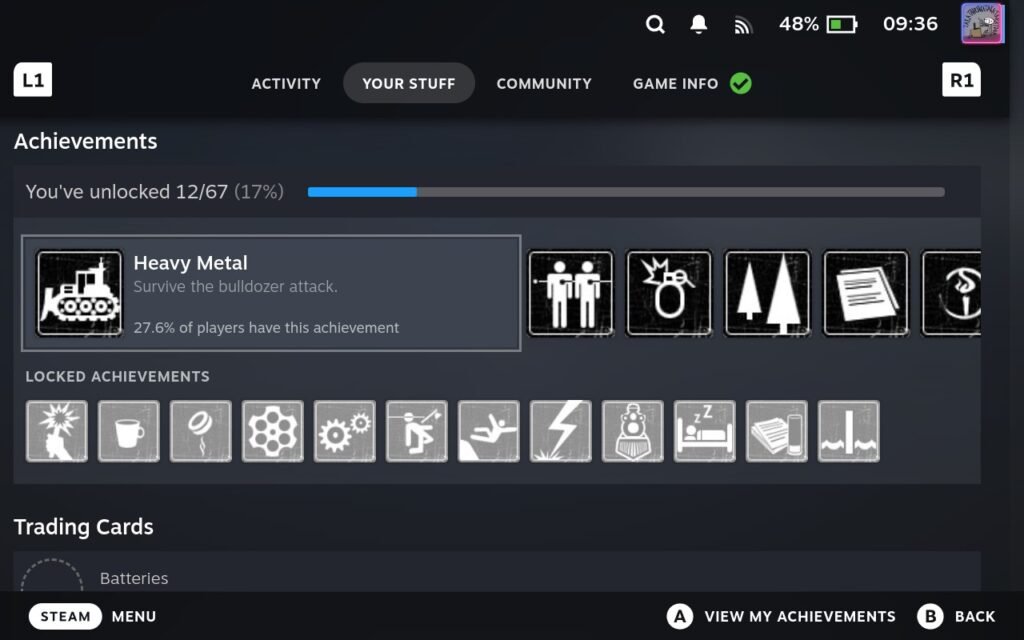Click the green verified checkmark icon

(x=741, y=83)
